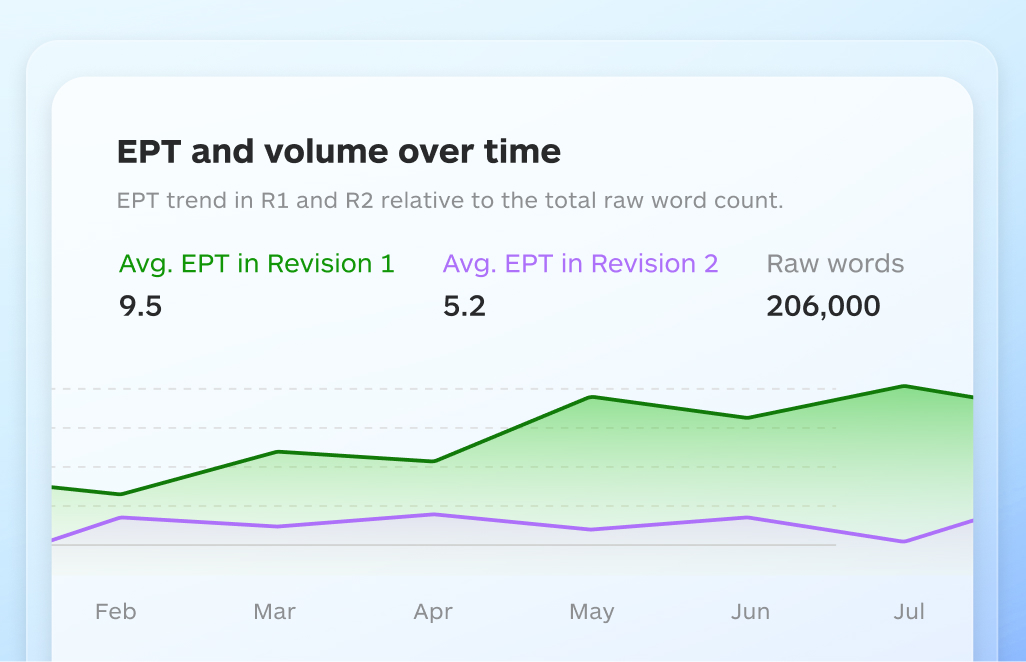This screenshot has height=662, width=1026.
Task: Select the chart subtitle about EPT trend
Action: click(450, 200)
